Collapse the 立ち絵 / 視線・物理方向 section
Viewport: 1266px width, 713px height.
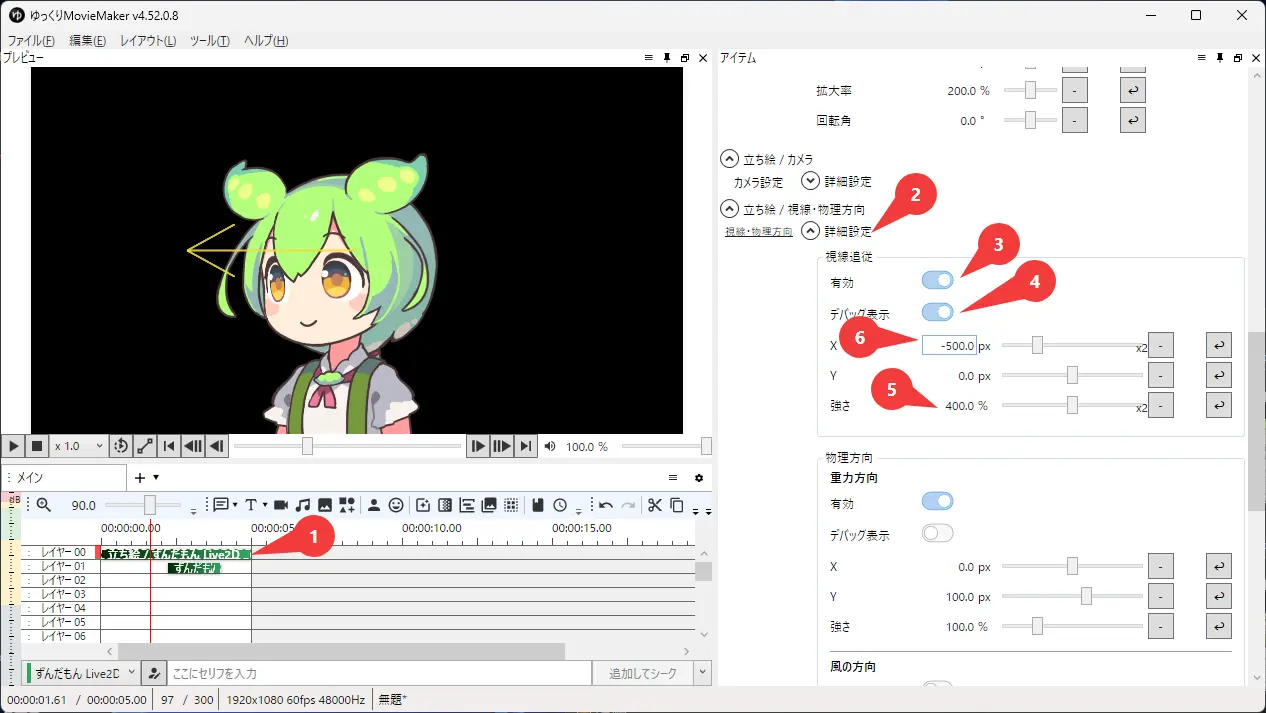point(729,209)
